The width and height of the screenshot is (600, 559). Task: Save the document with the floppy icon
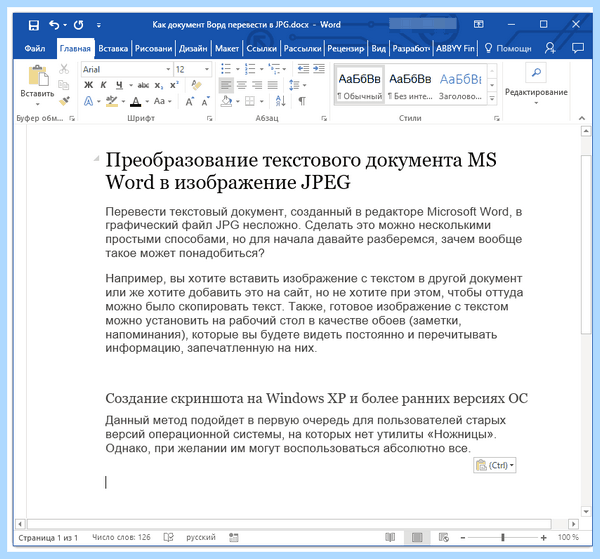[x=34, y=25]
